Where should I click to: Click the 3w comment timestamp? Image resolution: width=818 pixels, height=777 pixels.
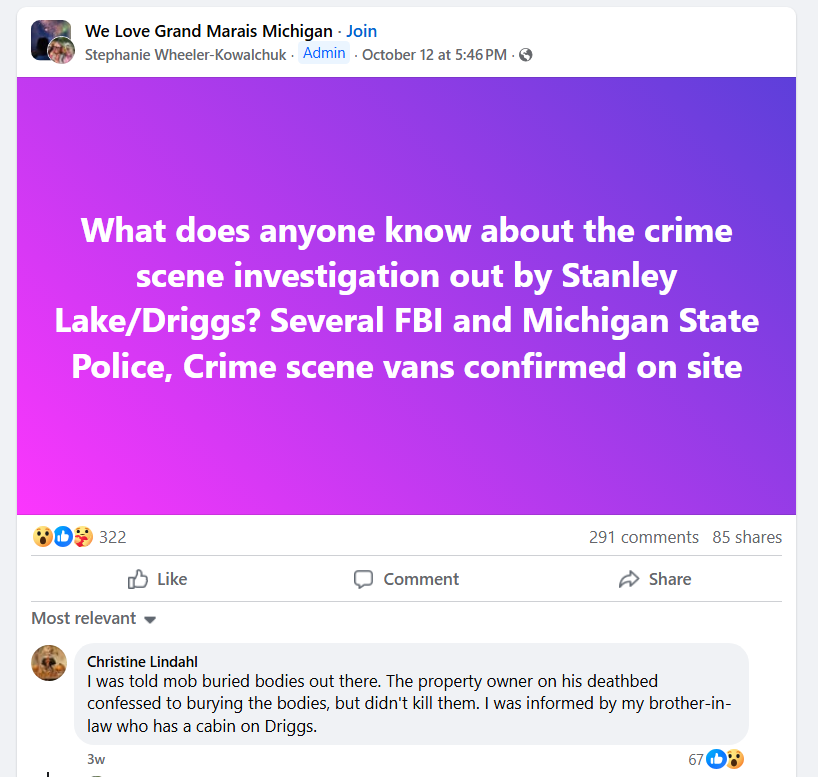coord(96,759)
